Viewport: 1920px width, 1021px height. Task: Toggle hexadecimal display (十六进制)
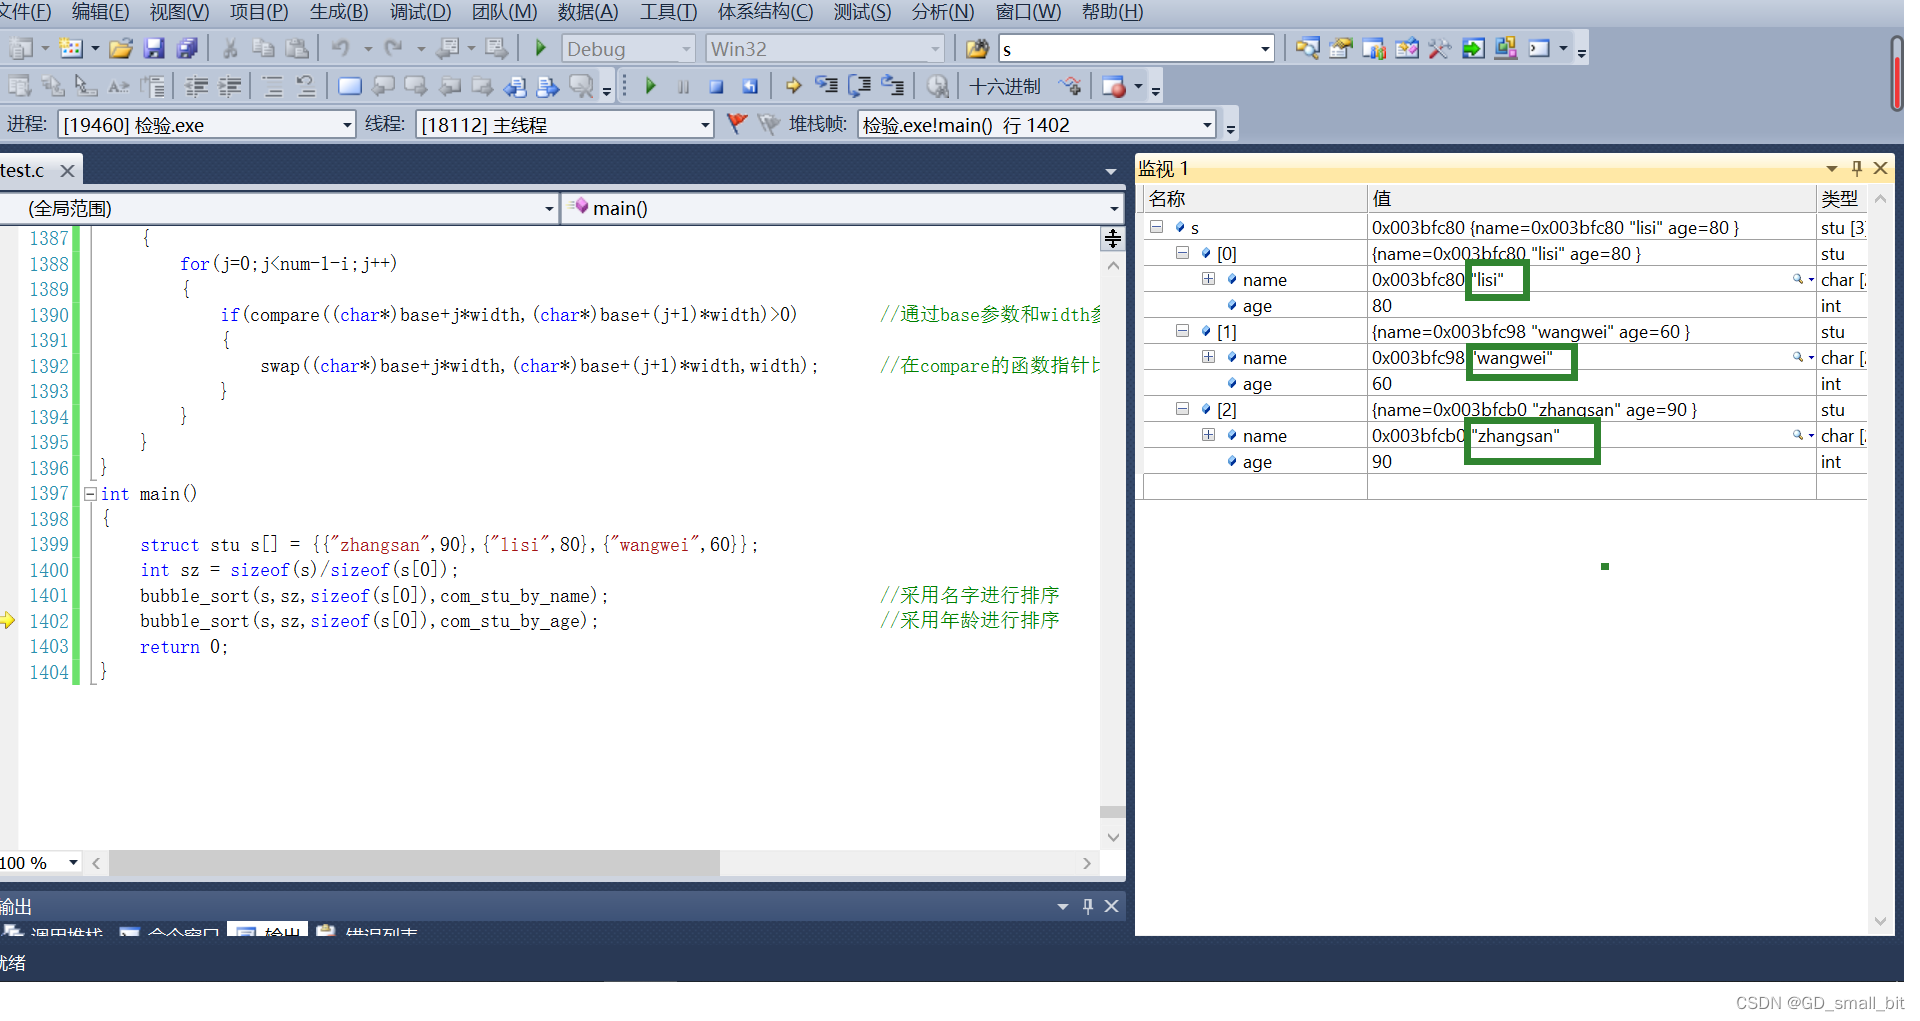click(1005, 86)
